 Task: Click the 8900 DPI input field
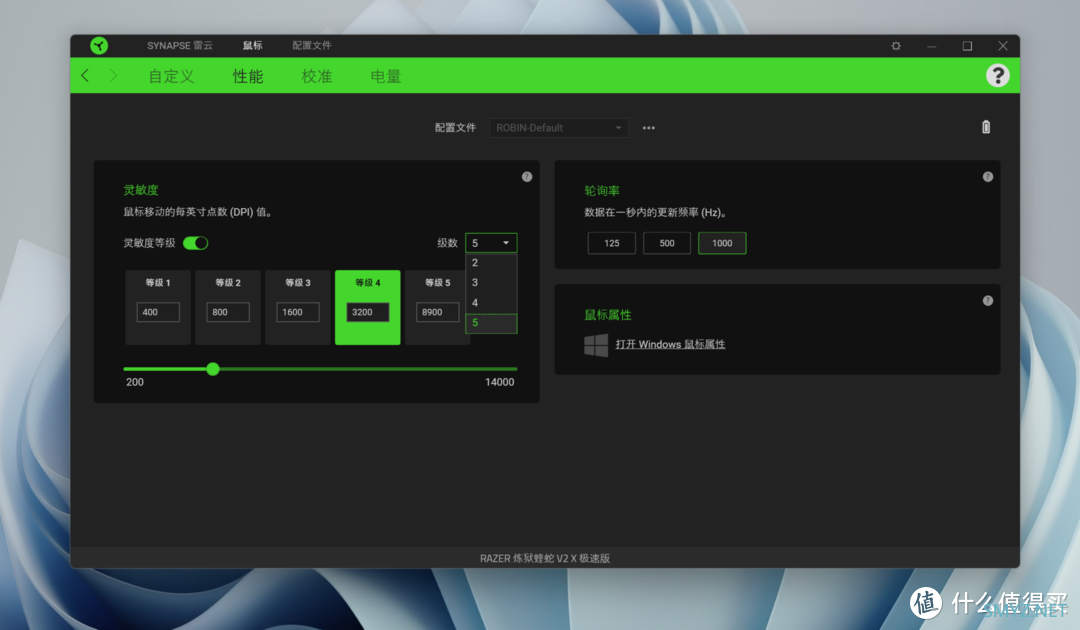437,312
